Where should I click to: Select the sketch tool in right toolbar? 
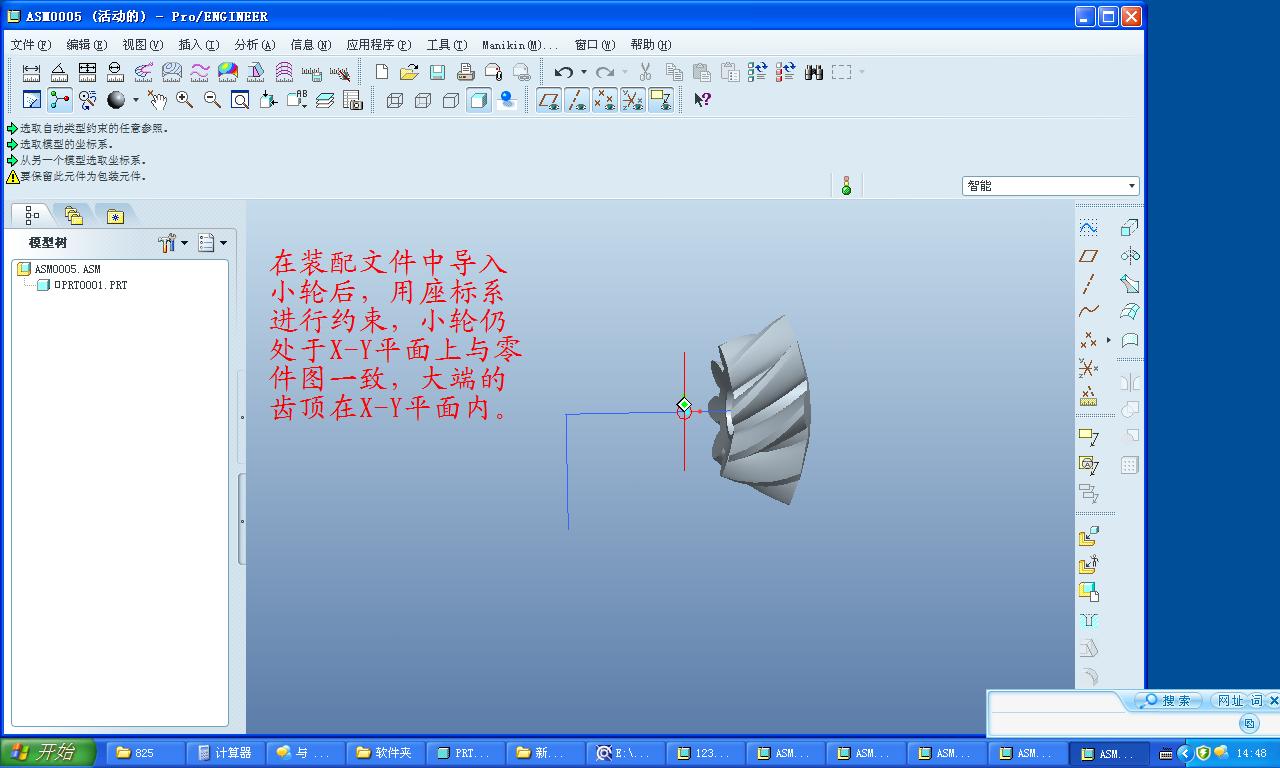[x=1088, y=228]
